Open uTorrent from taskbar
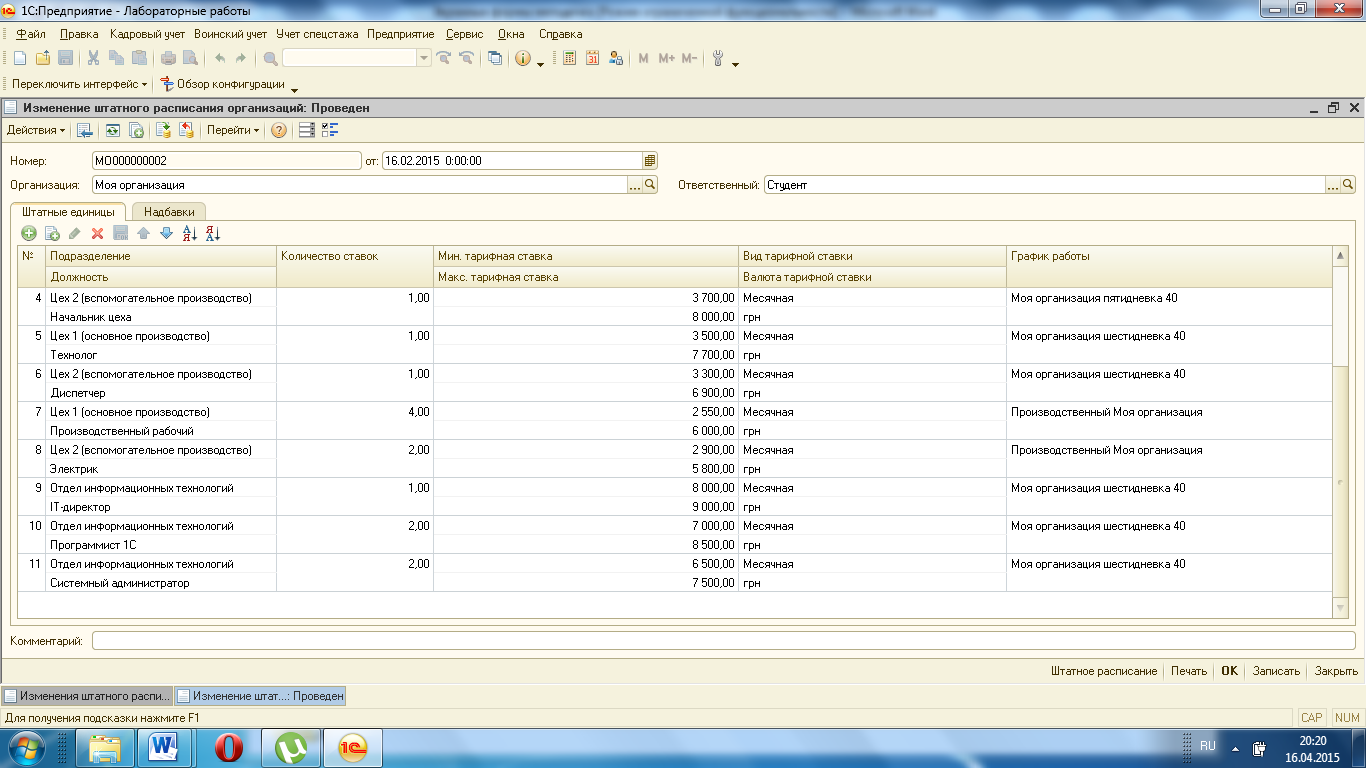The image size is (1366, 768). [291, 746]
